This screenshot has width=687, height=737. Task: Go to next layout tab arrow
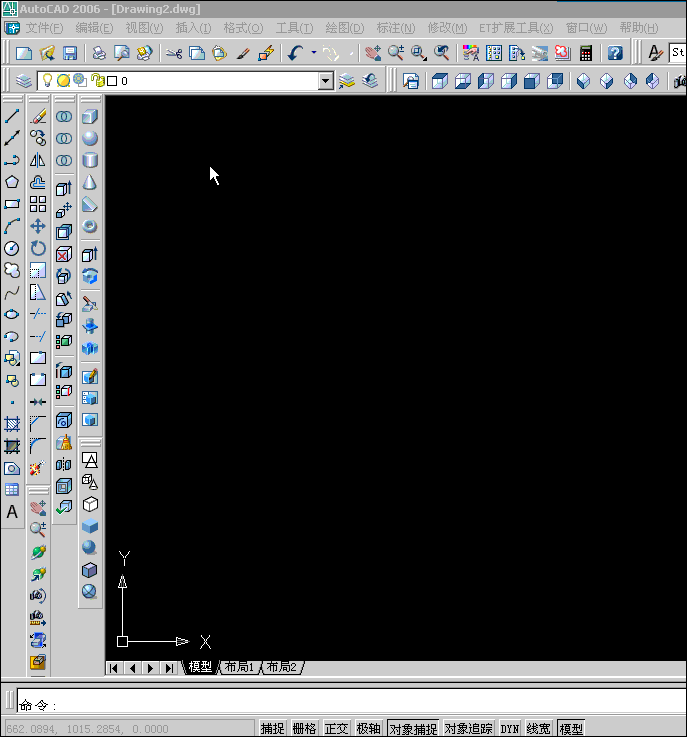pos(150,668)
